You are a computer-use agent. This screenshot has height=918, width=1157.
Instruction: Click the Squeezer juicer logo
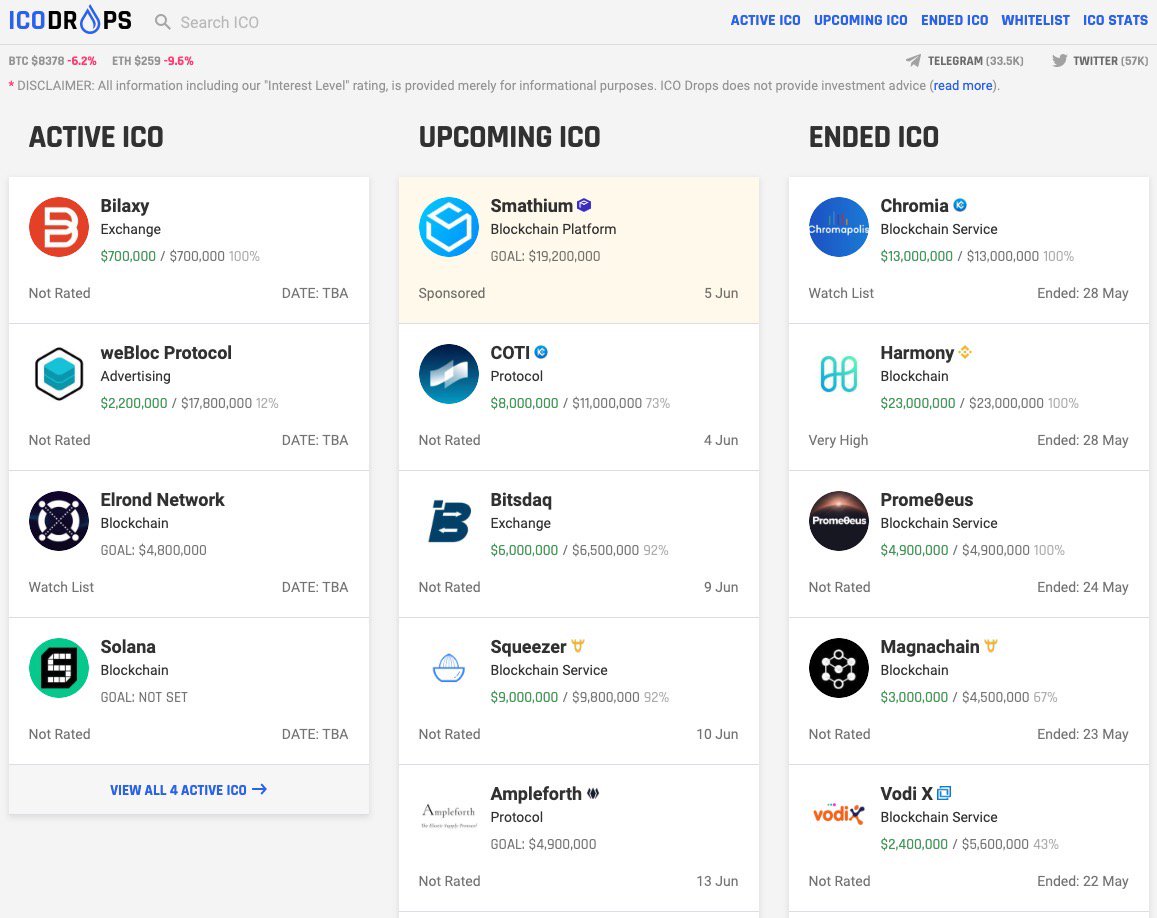tap(449, 668)
